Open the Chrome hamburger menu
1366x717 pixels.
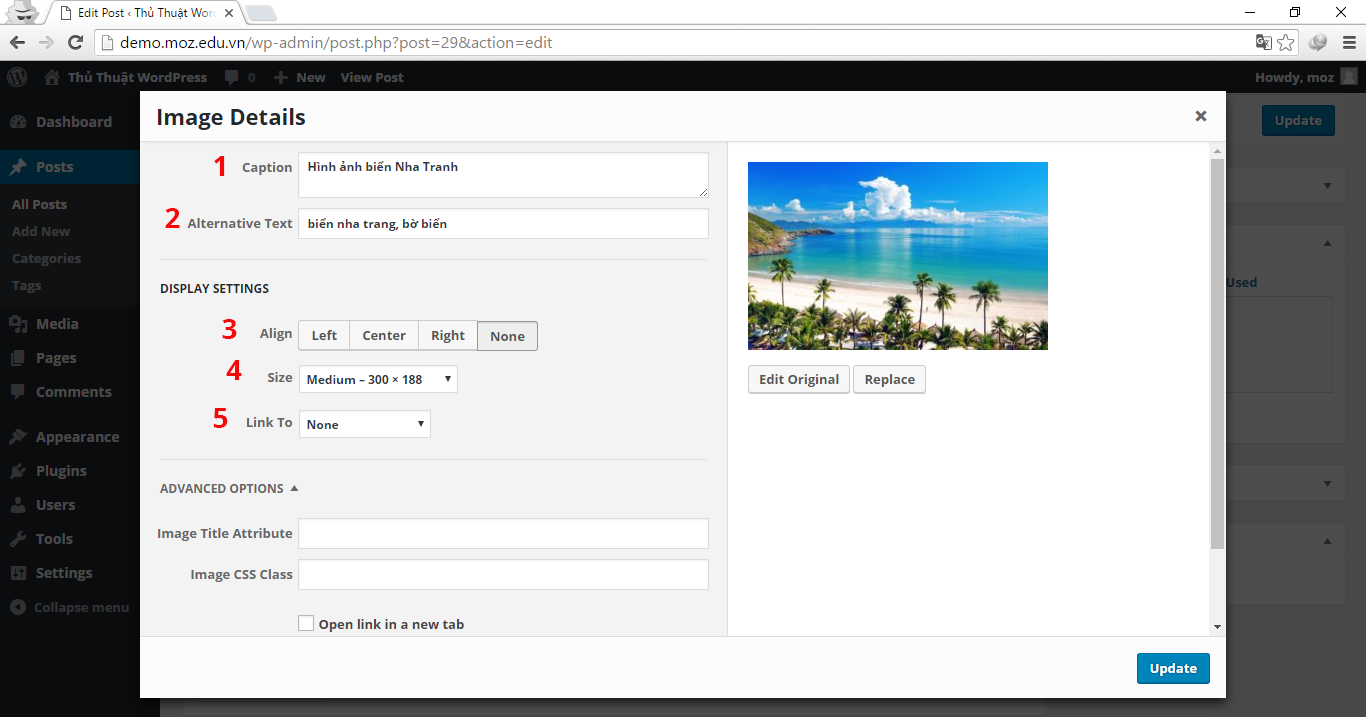(1348, 43)
